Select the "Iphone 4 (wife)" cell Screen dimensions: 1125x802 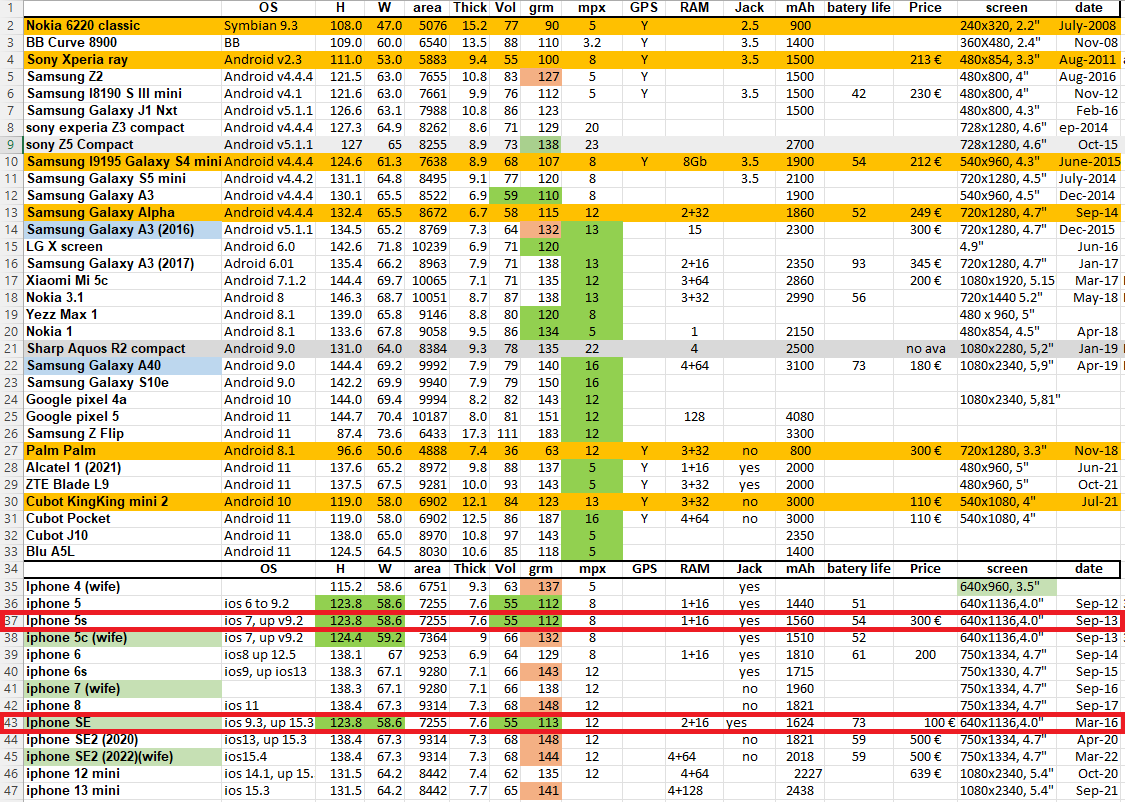(x=123, y=587)
